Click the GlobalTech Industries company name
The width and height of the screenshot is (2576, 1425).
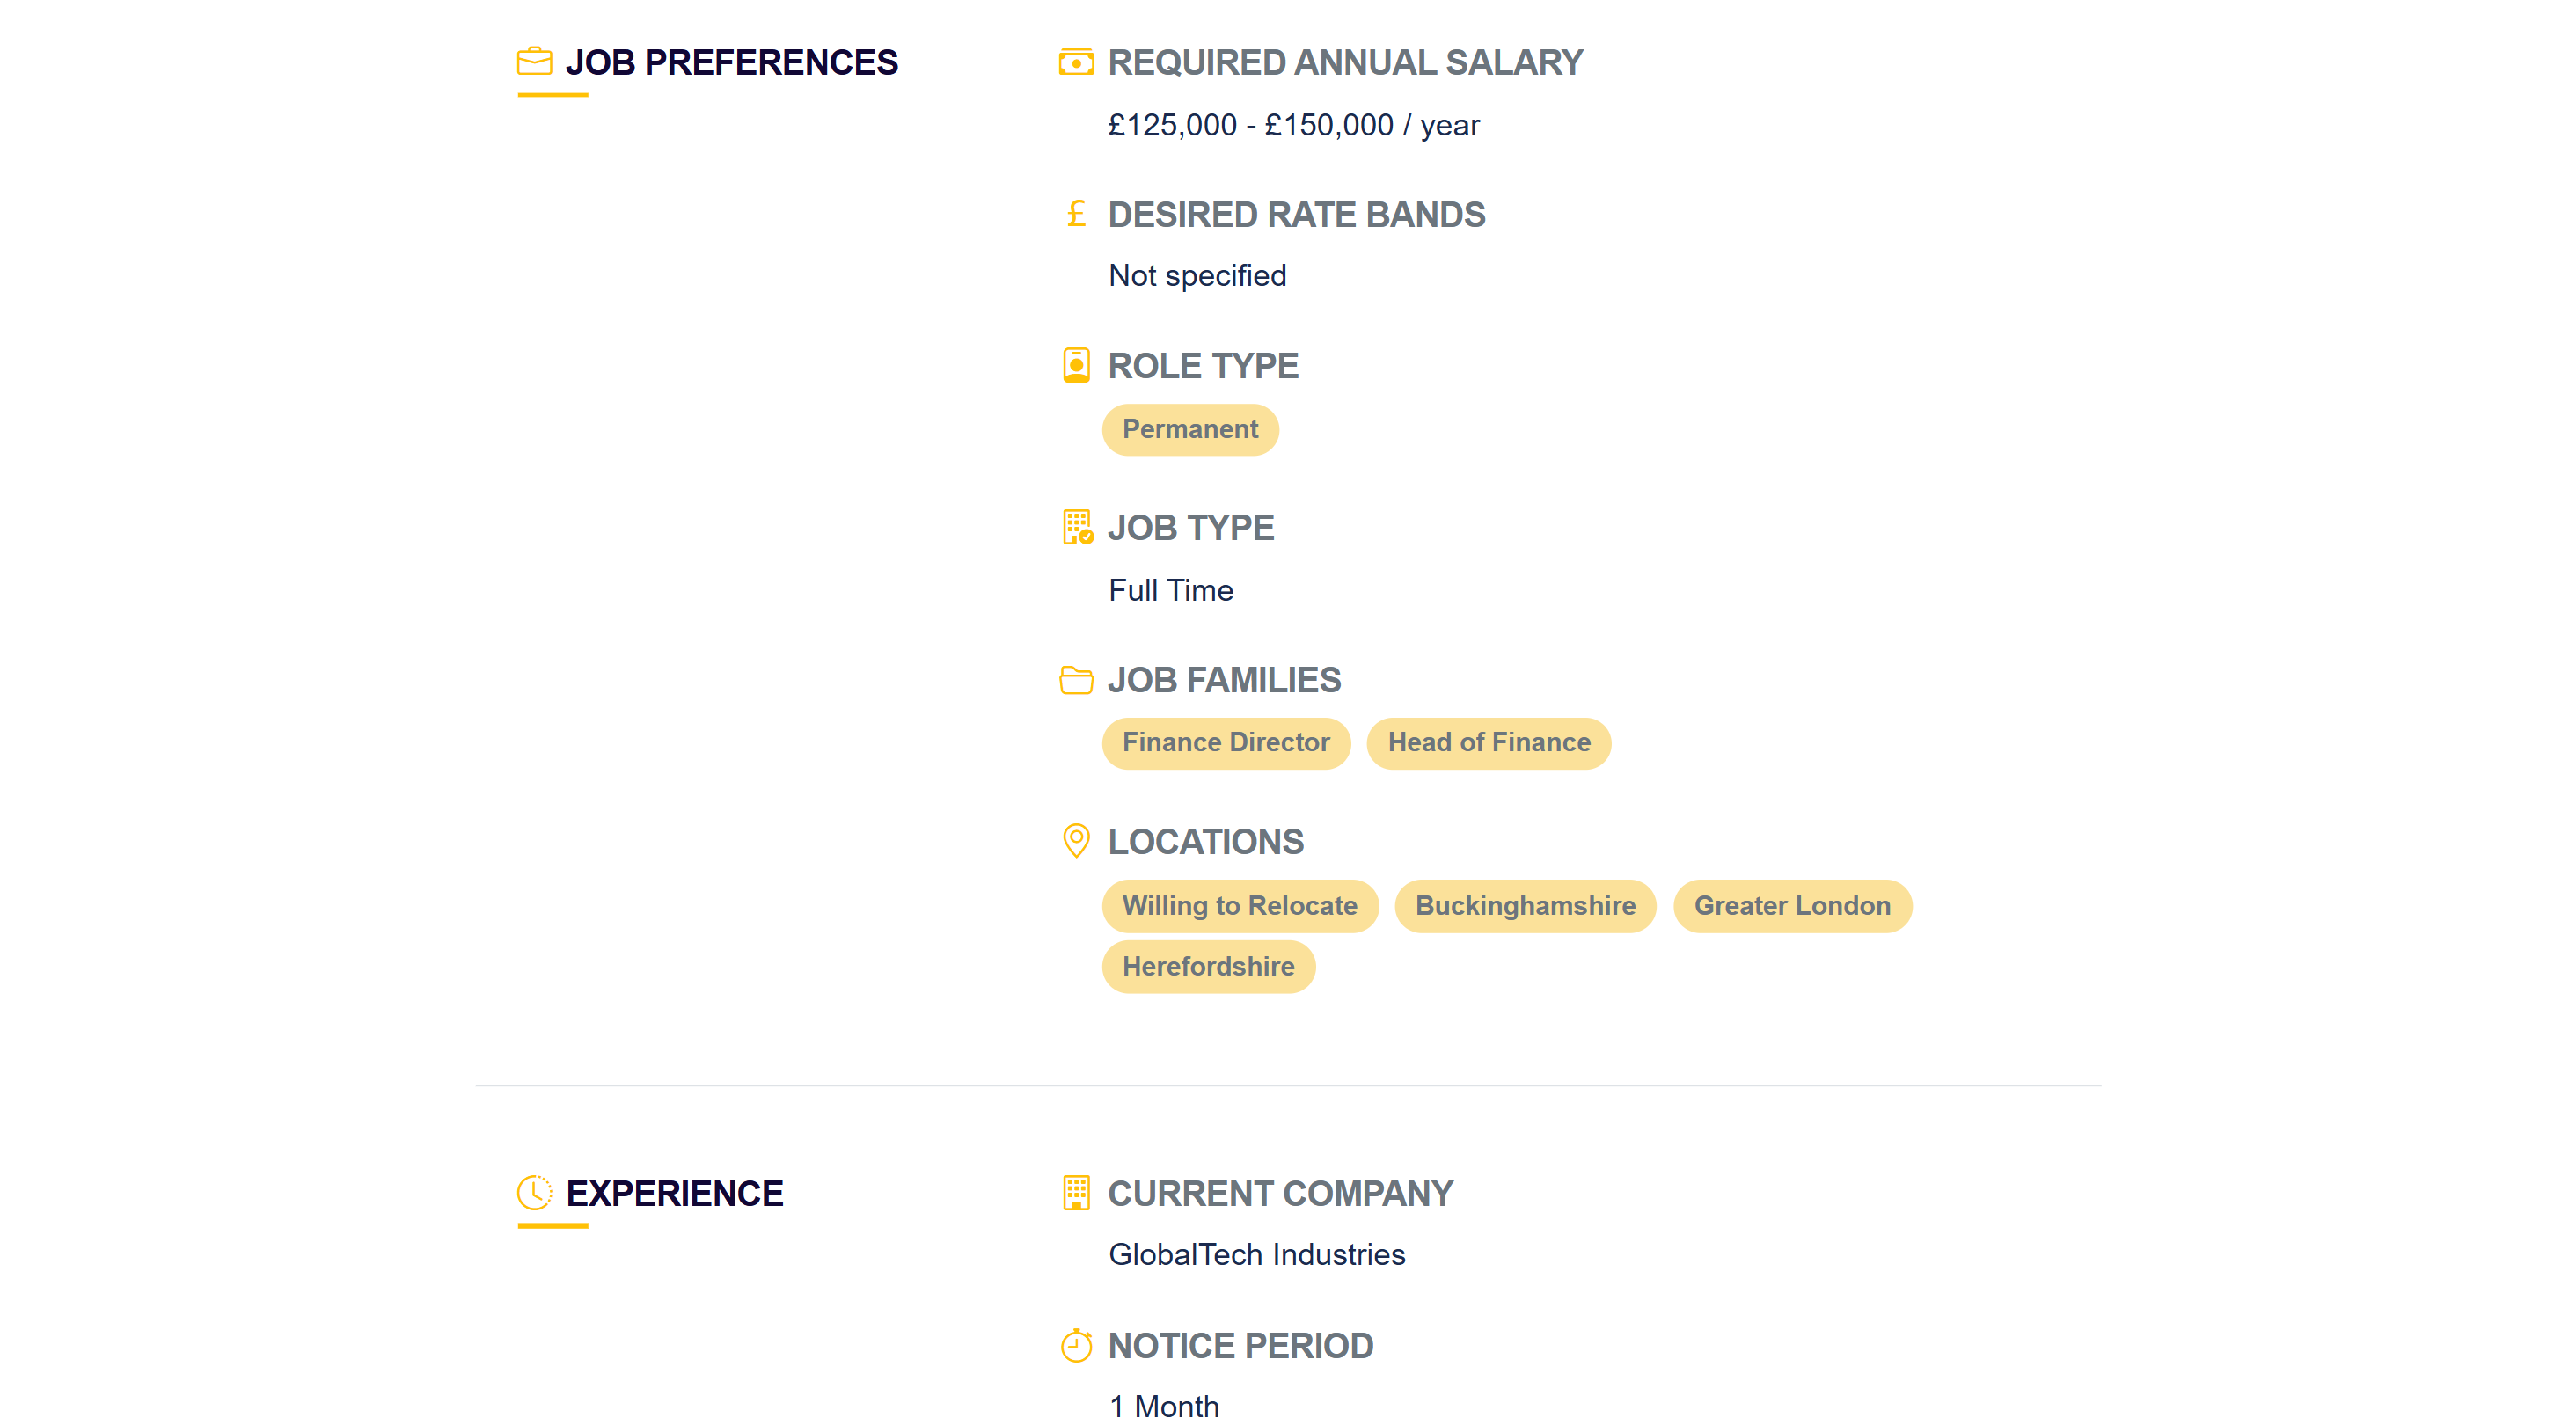(1256, 1254)
